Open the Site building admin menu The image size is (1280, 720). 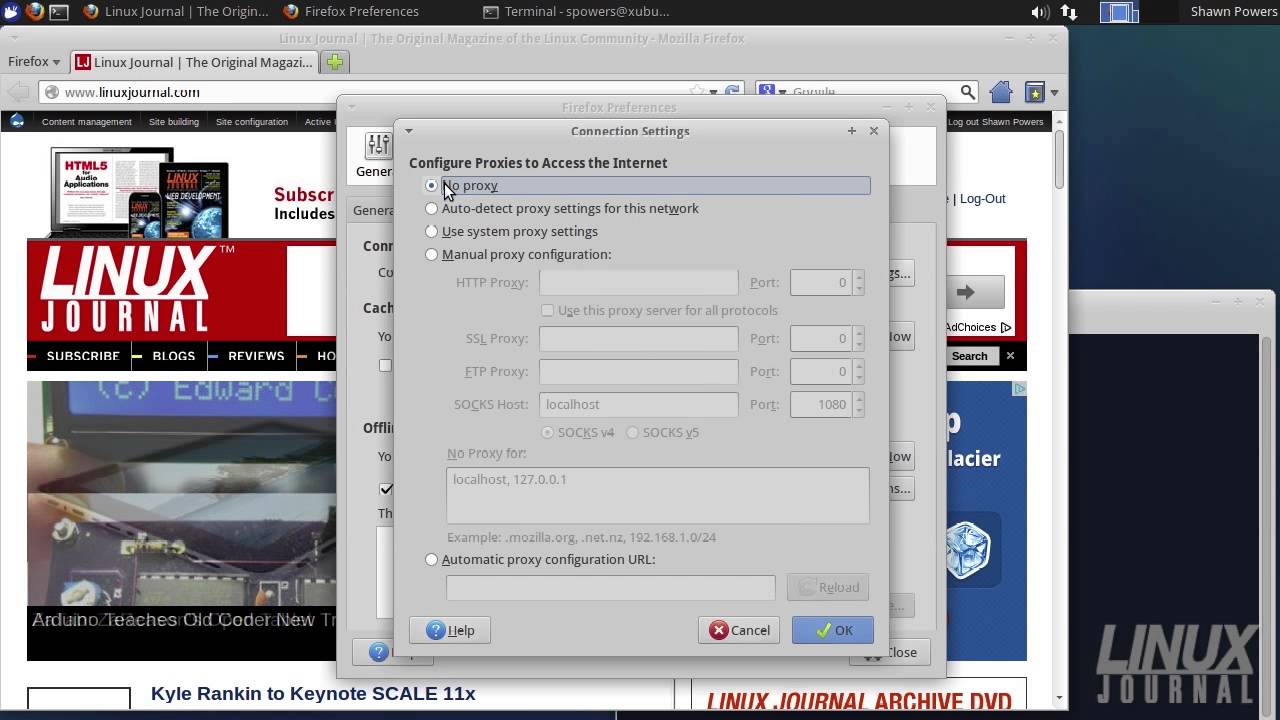click(174, 121)
